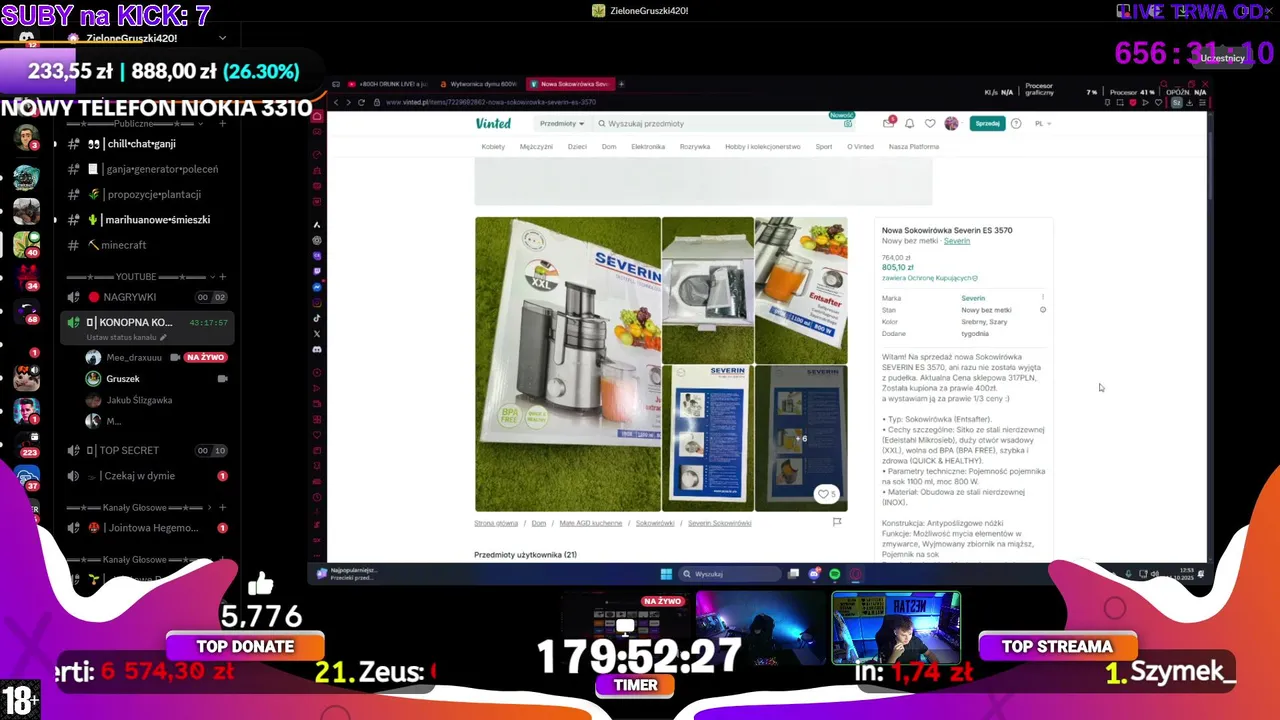Image resolution: width=1280 pixels, height=720 pixels.
Task: Open Spotify from the taskbar
Action: point(835,574)
